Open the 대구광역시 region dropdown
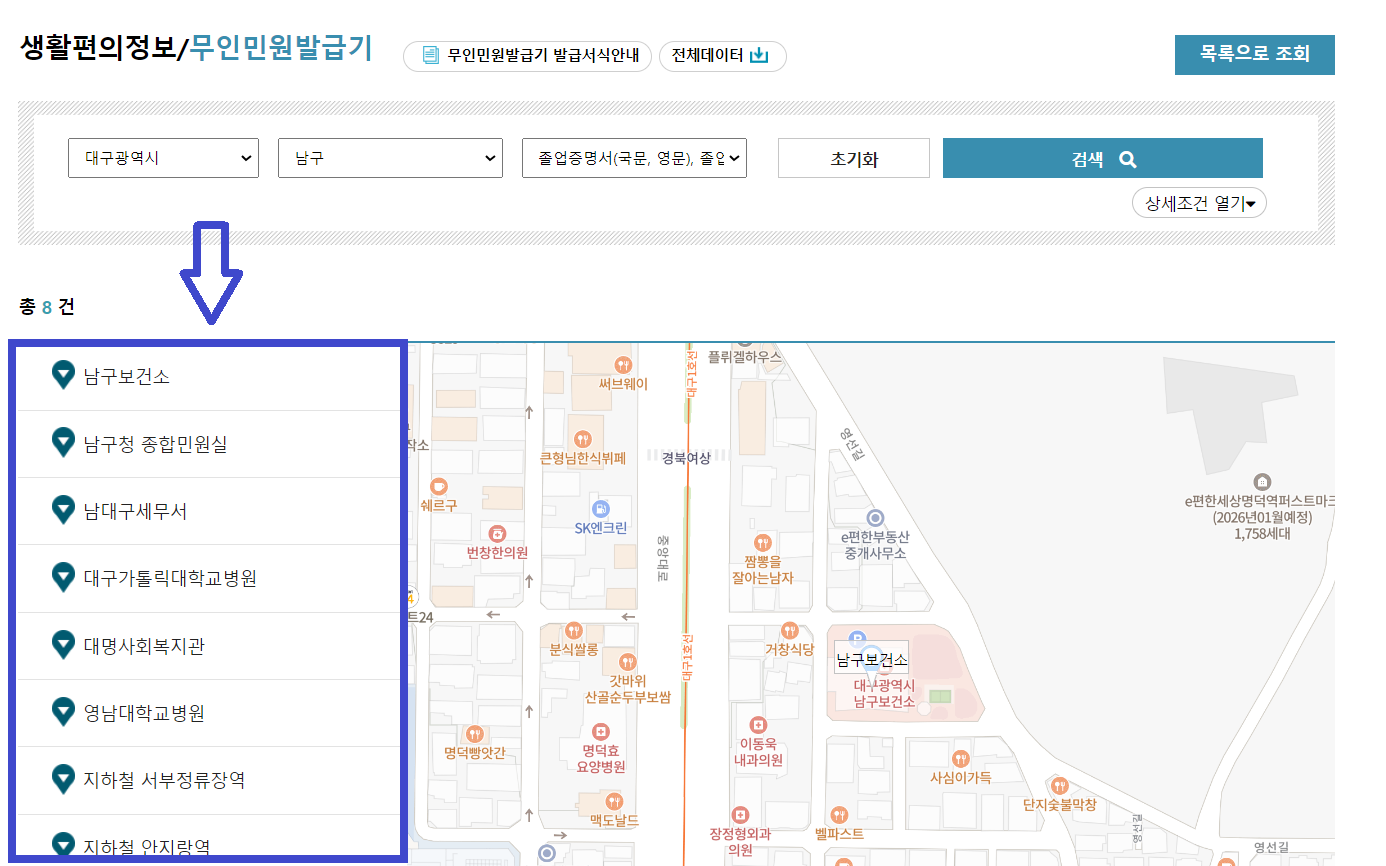 (163, 157)
